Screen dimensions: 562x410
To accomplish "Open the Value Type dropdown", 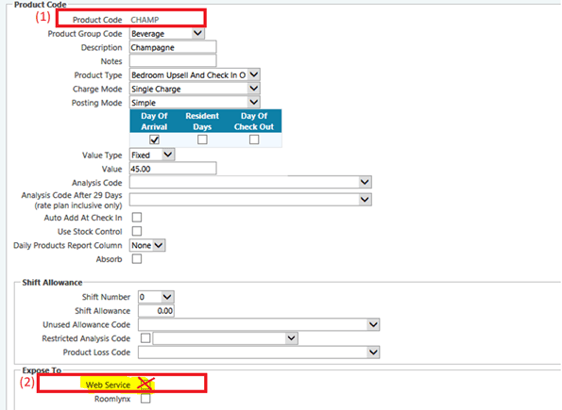I will (x=152, y=155).
